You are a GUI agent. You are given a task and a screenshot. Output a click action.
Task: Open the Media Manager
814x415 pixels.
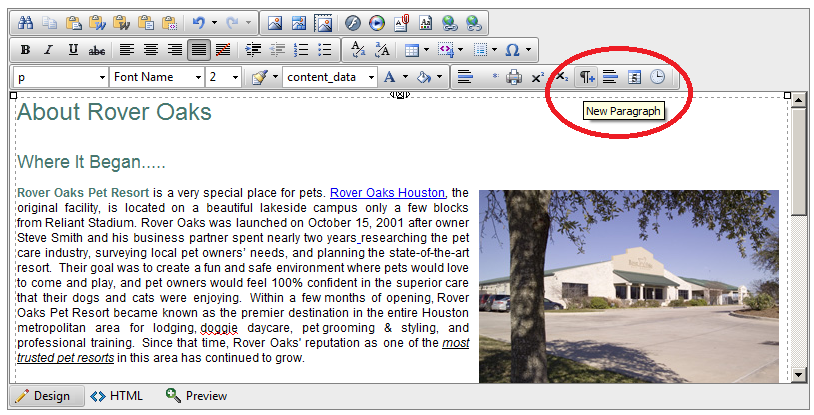pyautogui.click(x=377, y=22)
